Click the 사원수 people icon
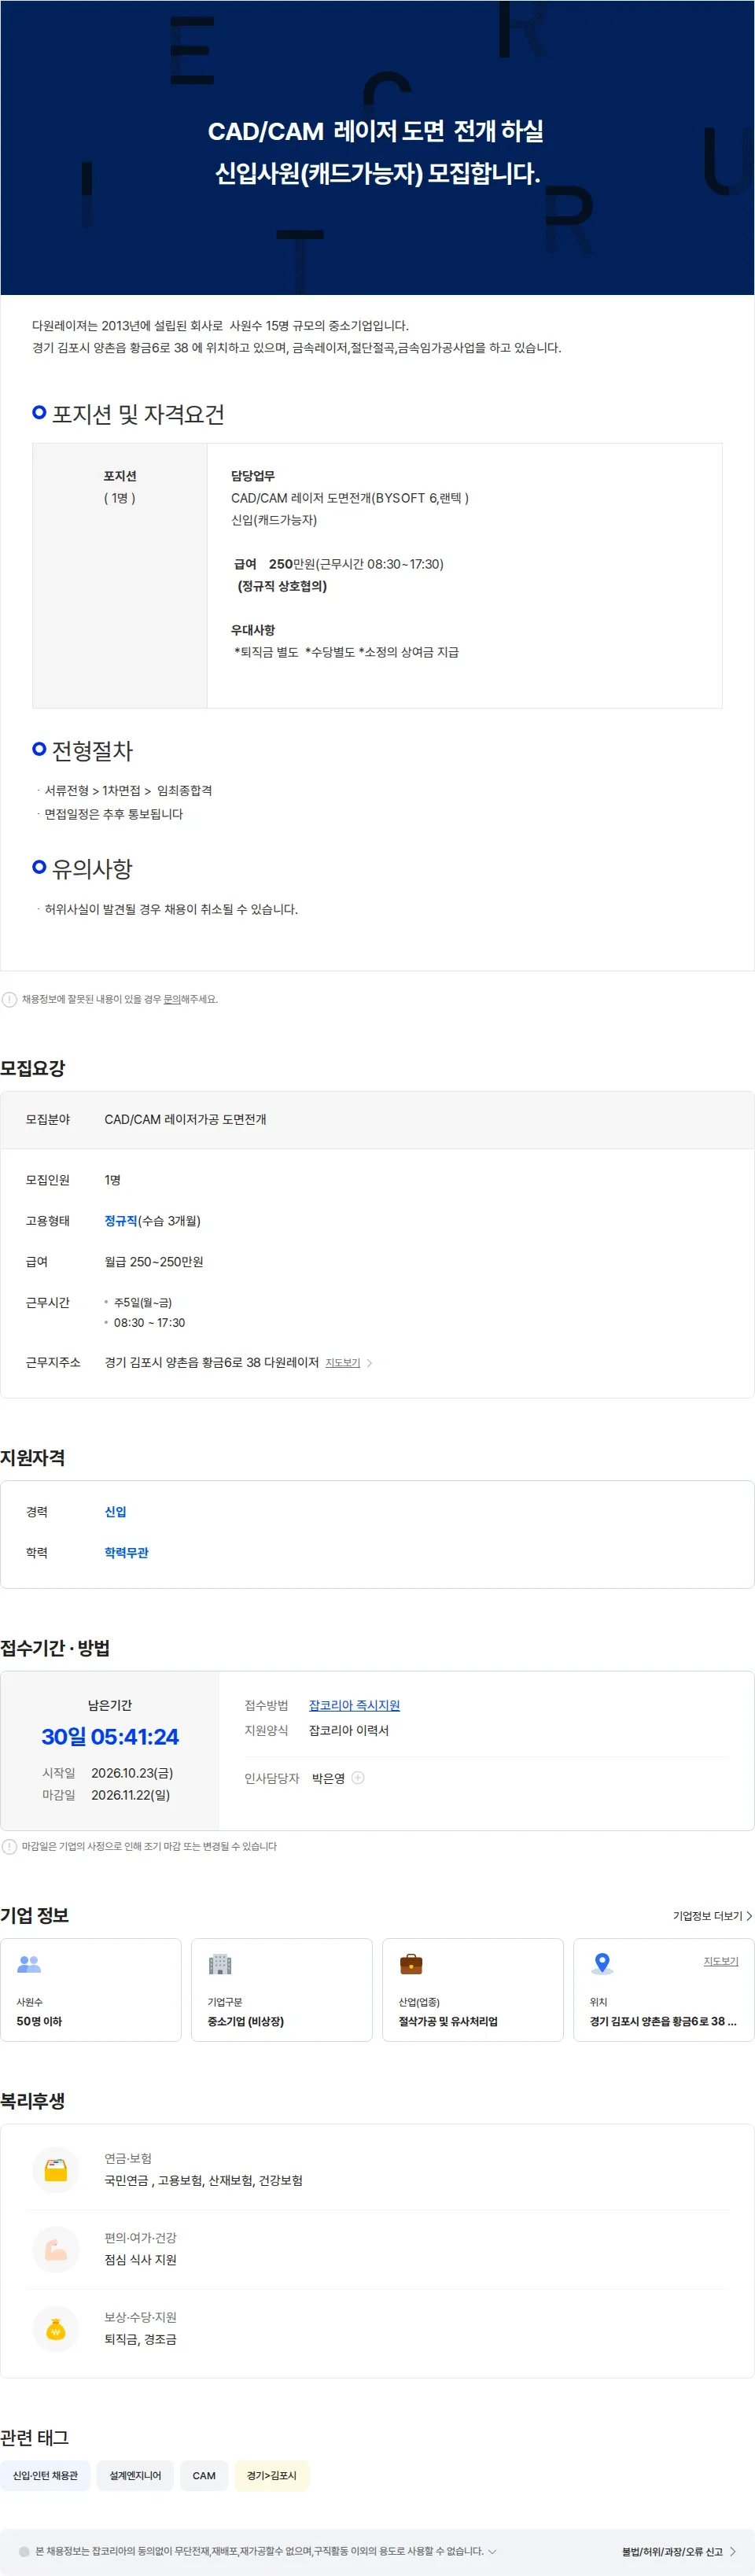 [29, 1965]
